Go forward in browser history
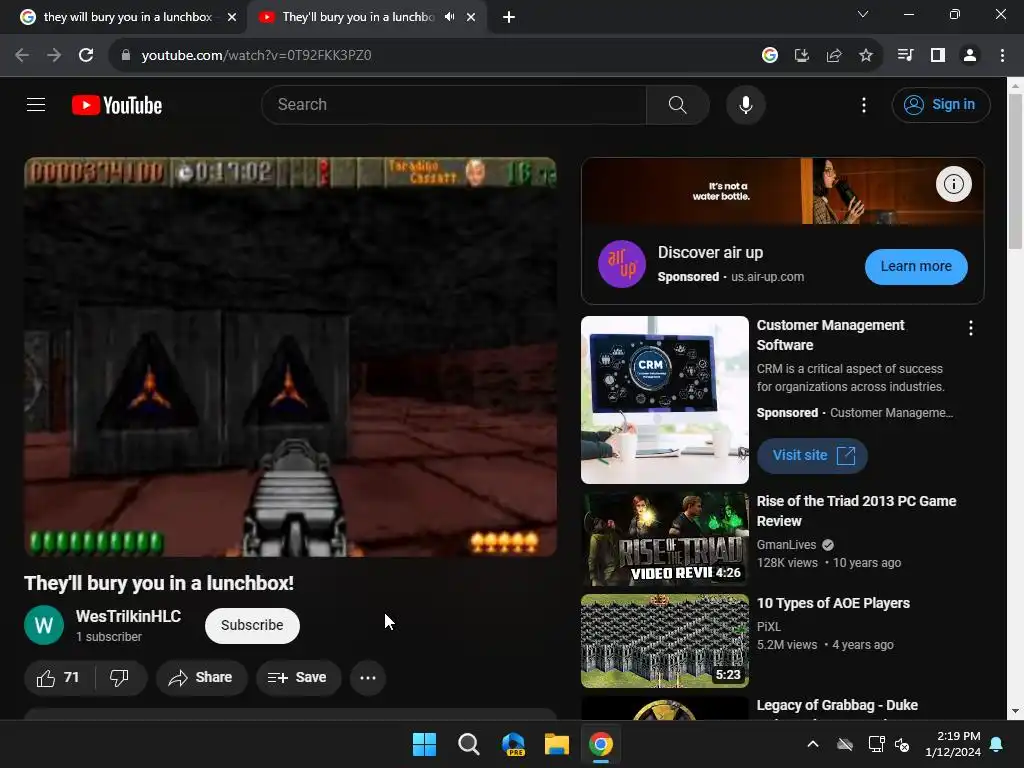 click(54, 55)
